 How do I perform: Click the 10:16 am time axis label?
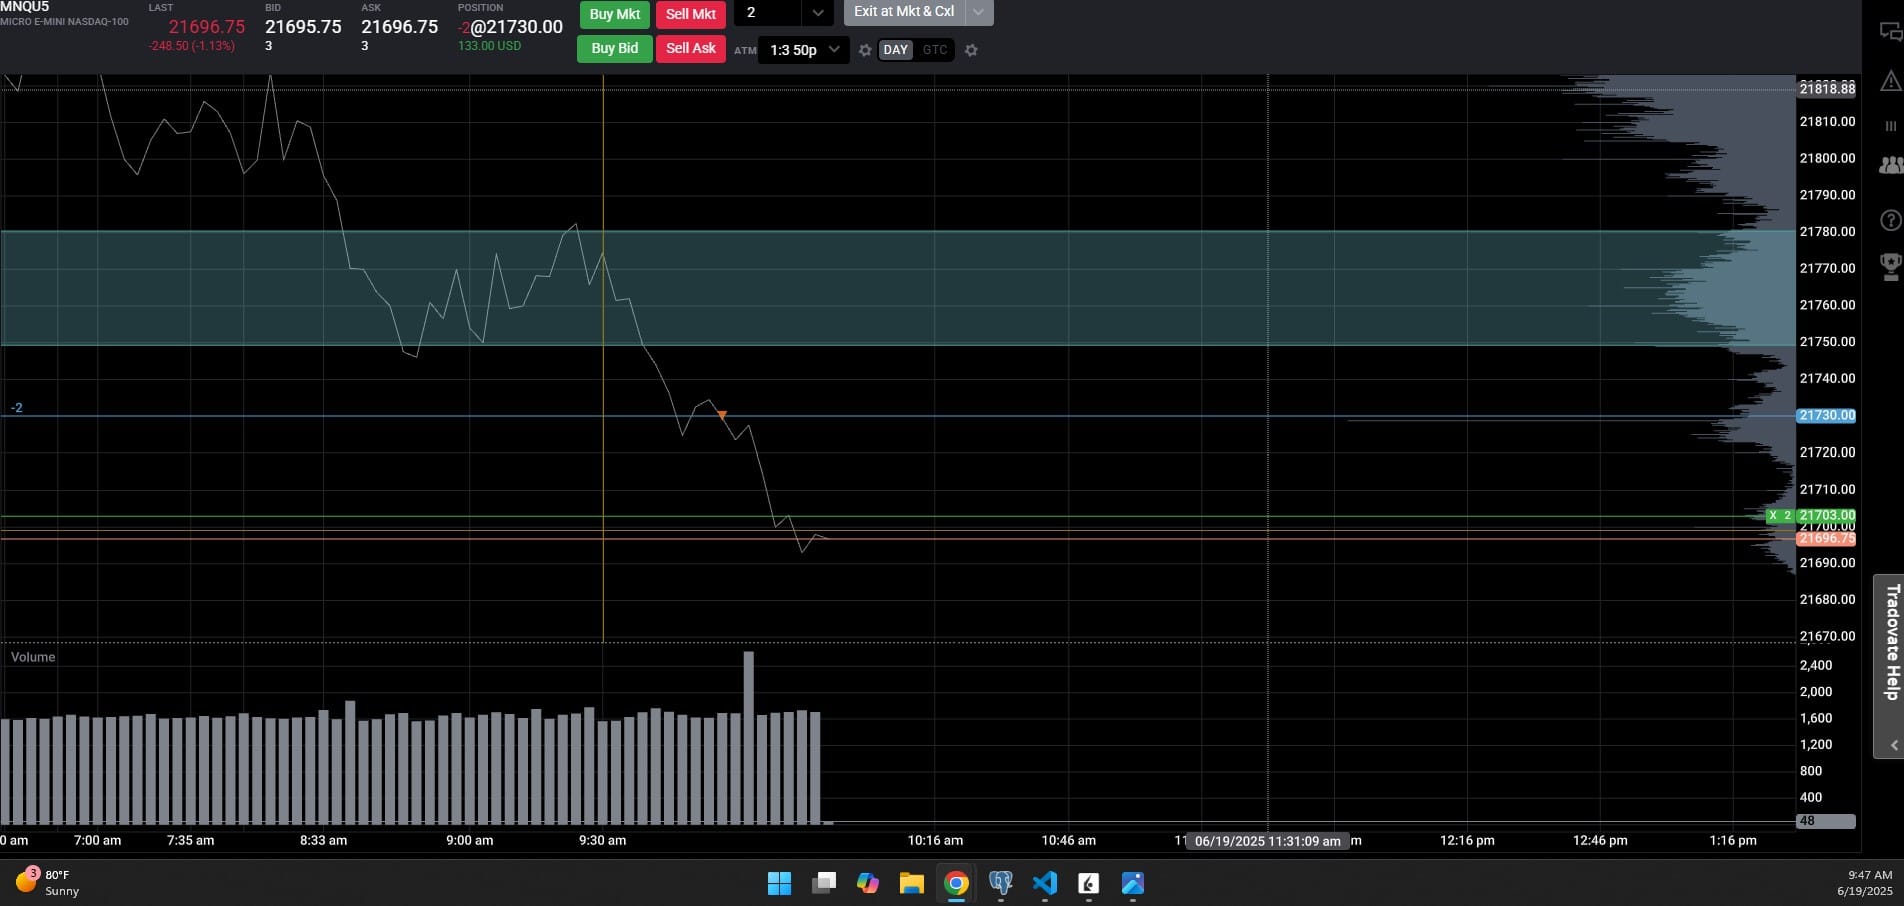pos(935,840)
